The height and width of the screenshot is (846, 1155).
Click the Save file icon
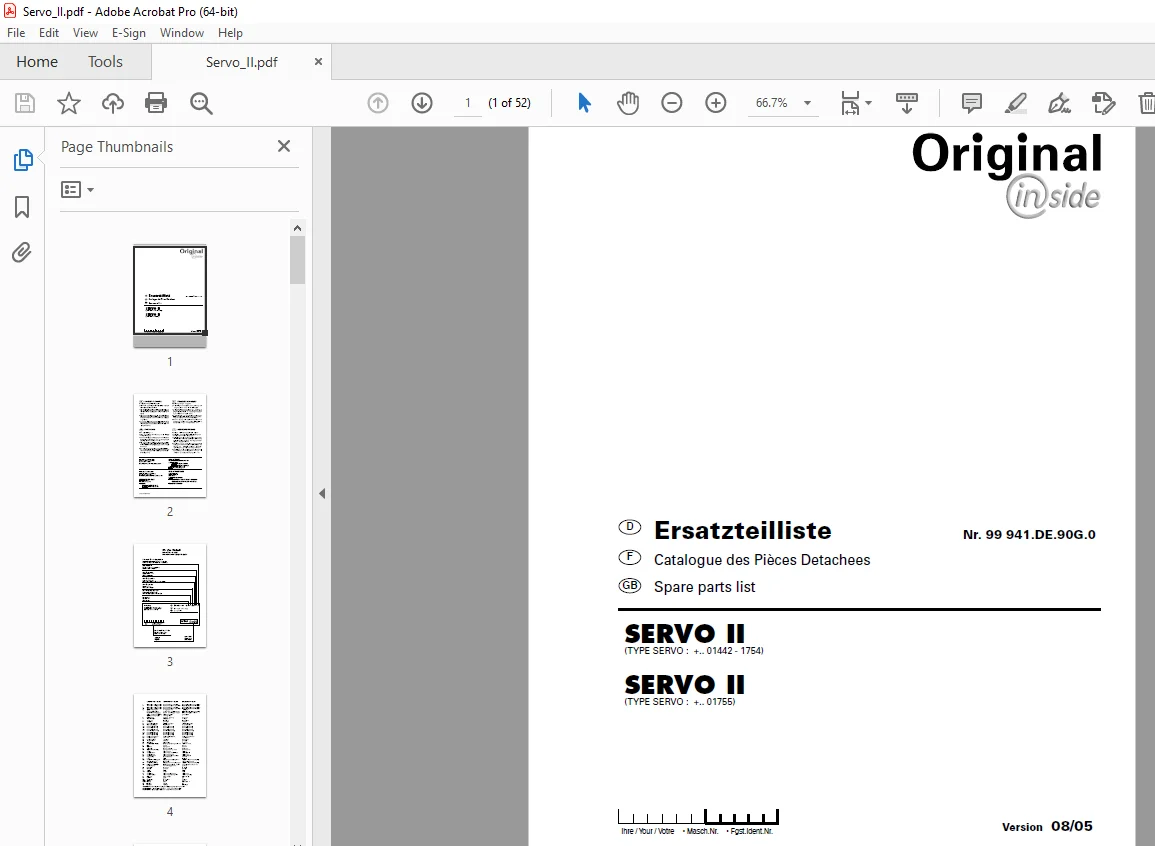(x=25, y=103)
